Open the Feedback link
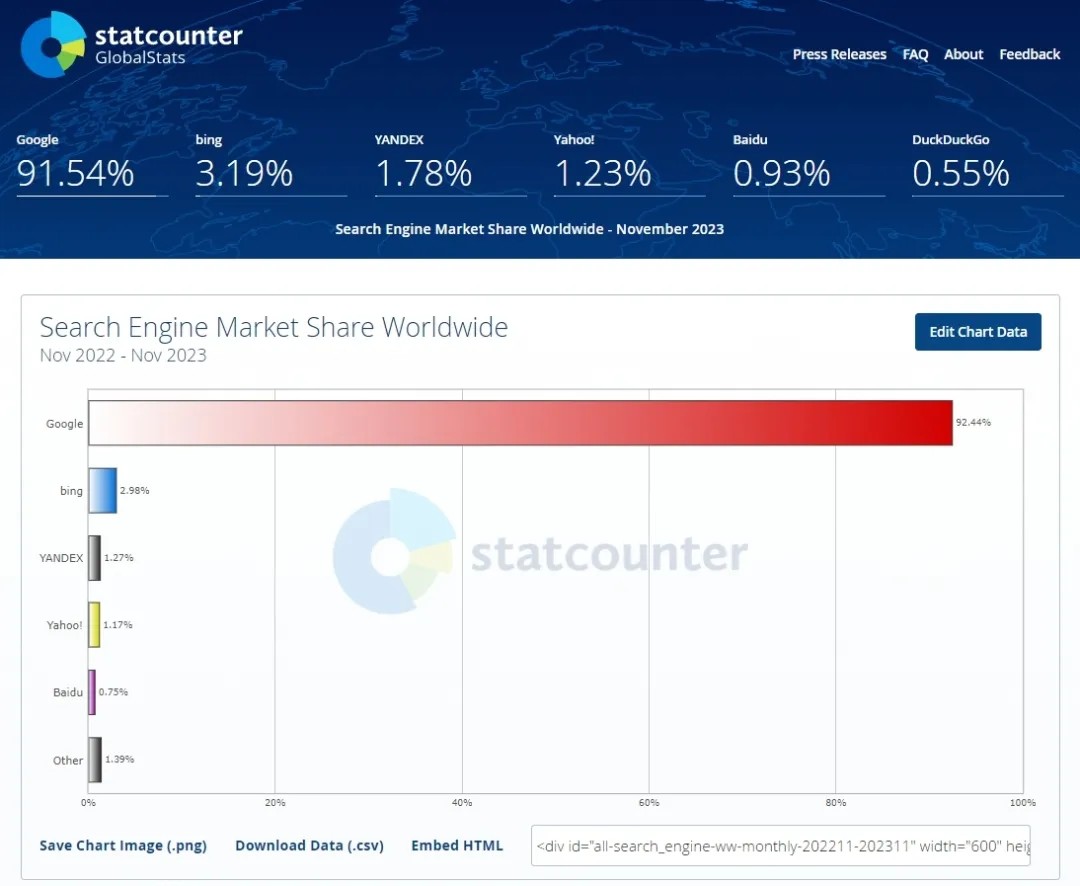 [x=1029, y=54]
